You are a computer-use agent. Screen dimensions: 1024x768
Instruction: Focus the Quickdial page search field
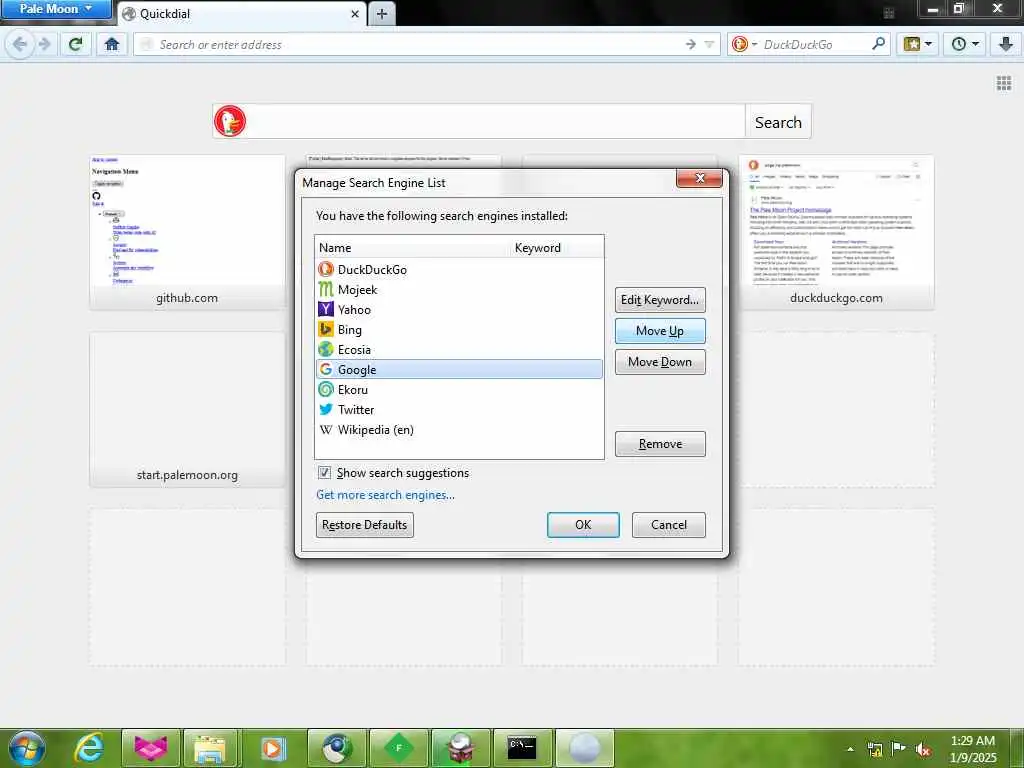coord(496,121)
